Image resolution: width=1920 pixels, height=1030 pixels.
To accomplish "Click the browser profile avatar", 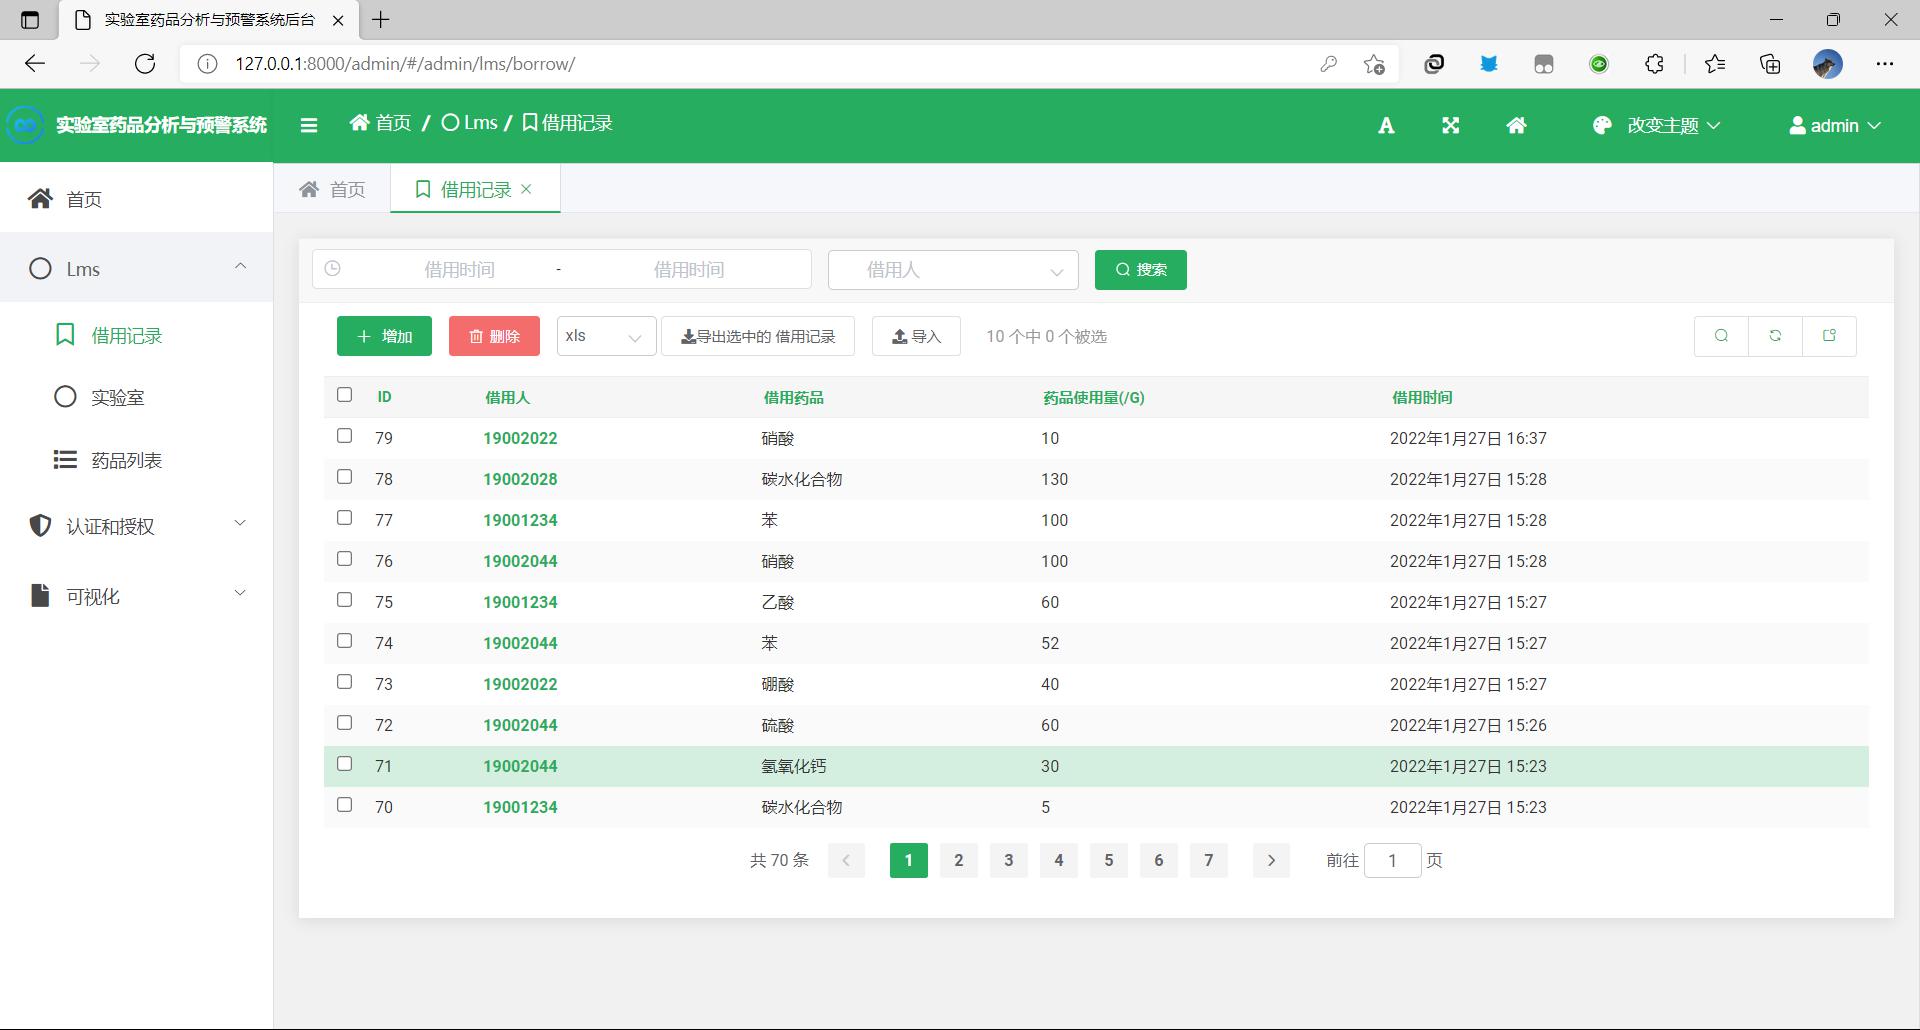I will (x=1827, y=64).
